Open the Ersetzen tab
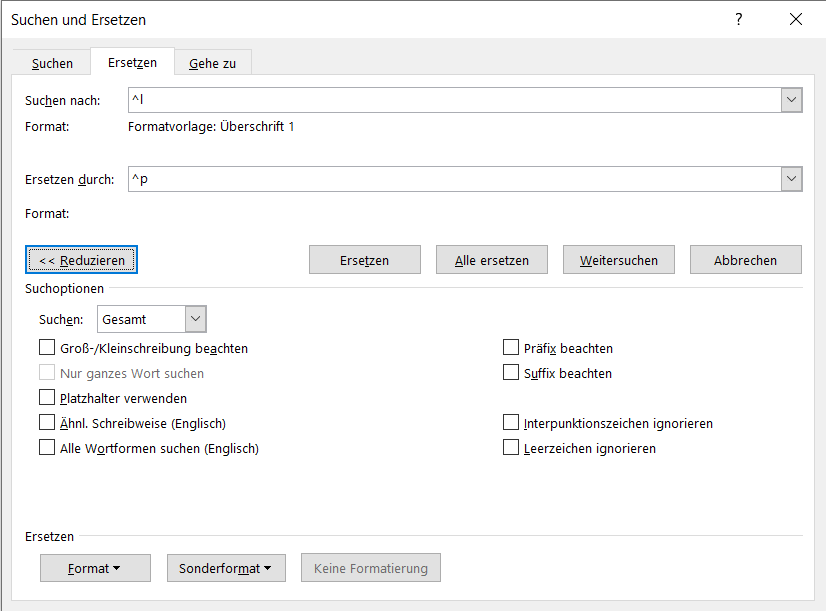Screen dimensions: 826x611 pyautogui.click(x=131, y=62)
